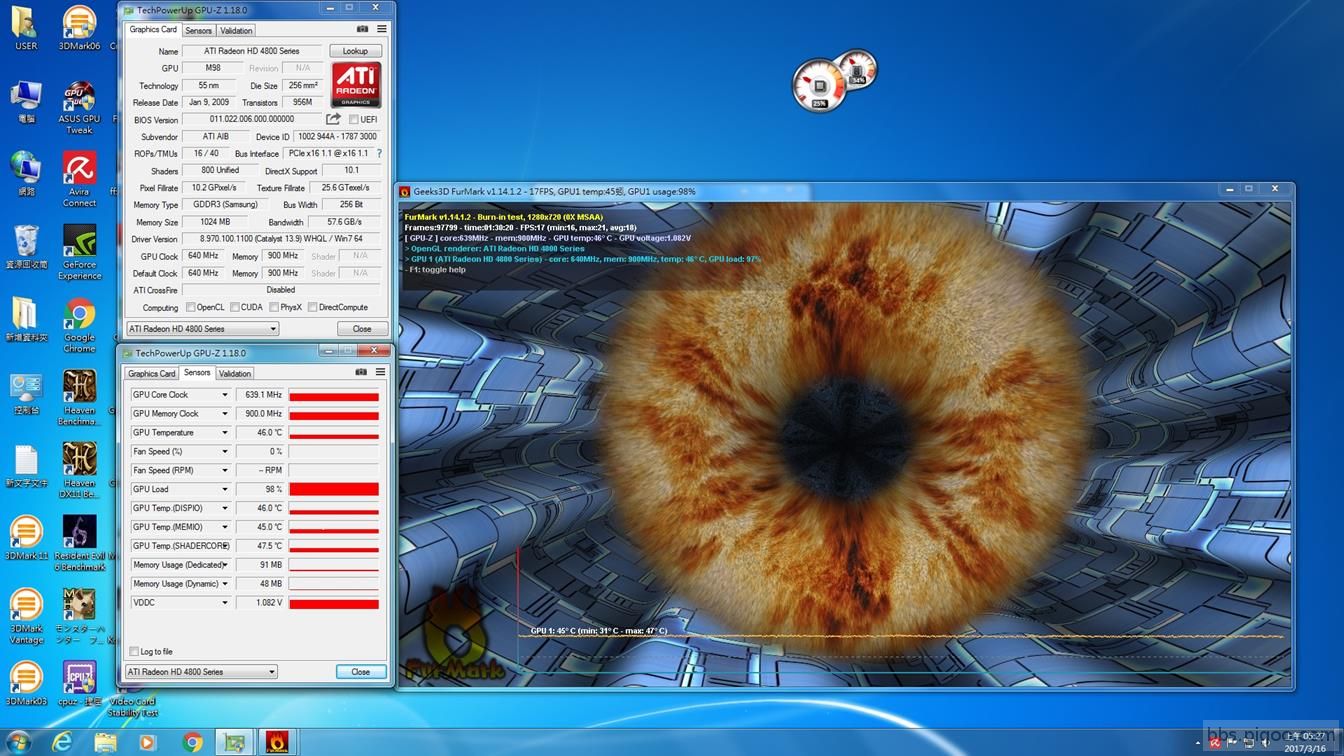Screen dimensions: 1344x756
Task: Open the GPU selector dropdown in the Graphics Card window
Action: tap(202, 329)
